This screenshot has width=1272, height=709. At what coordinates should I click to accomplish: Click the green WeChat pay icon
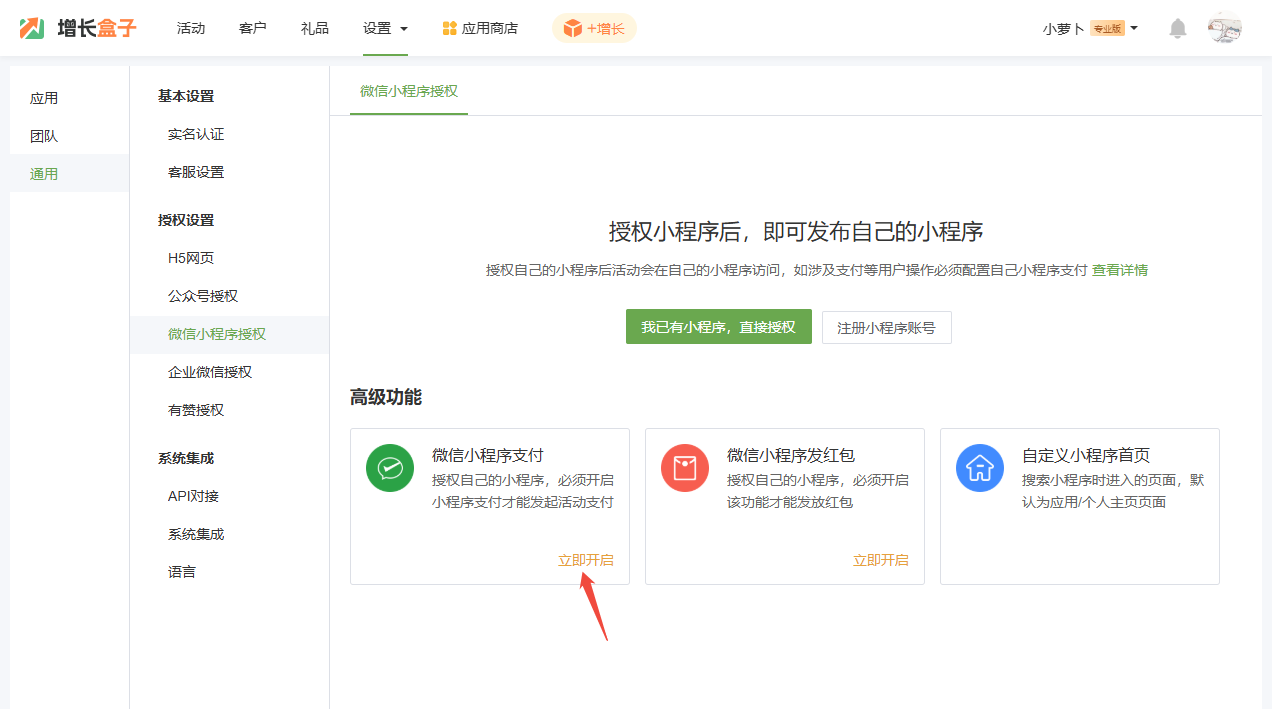click(390, 468)
